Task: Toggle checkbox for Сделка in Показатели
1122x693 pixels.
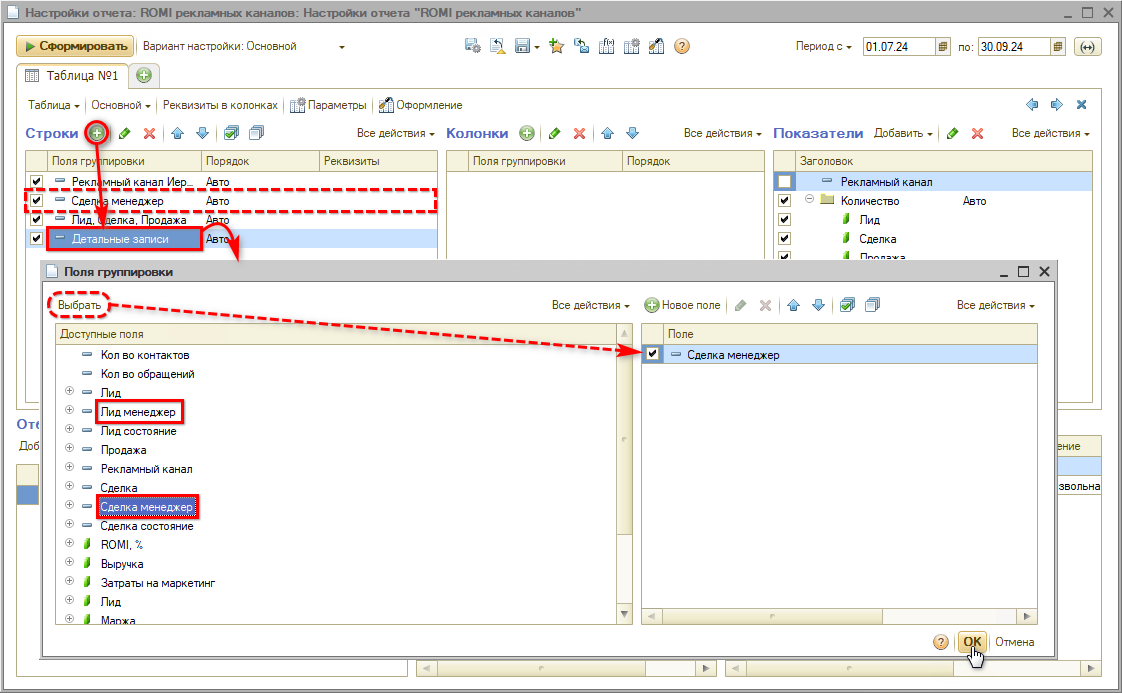Action: pyautogui.click(x=785, y=238)
